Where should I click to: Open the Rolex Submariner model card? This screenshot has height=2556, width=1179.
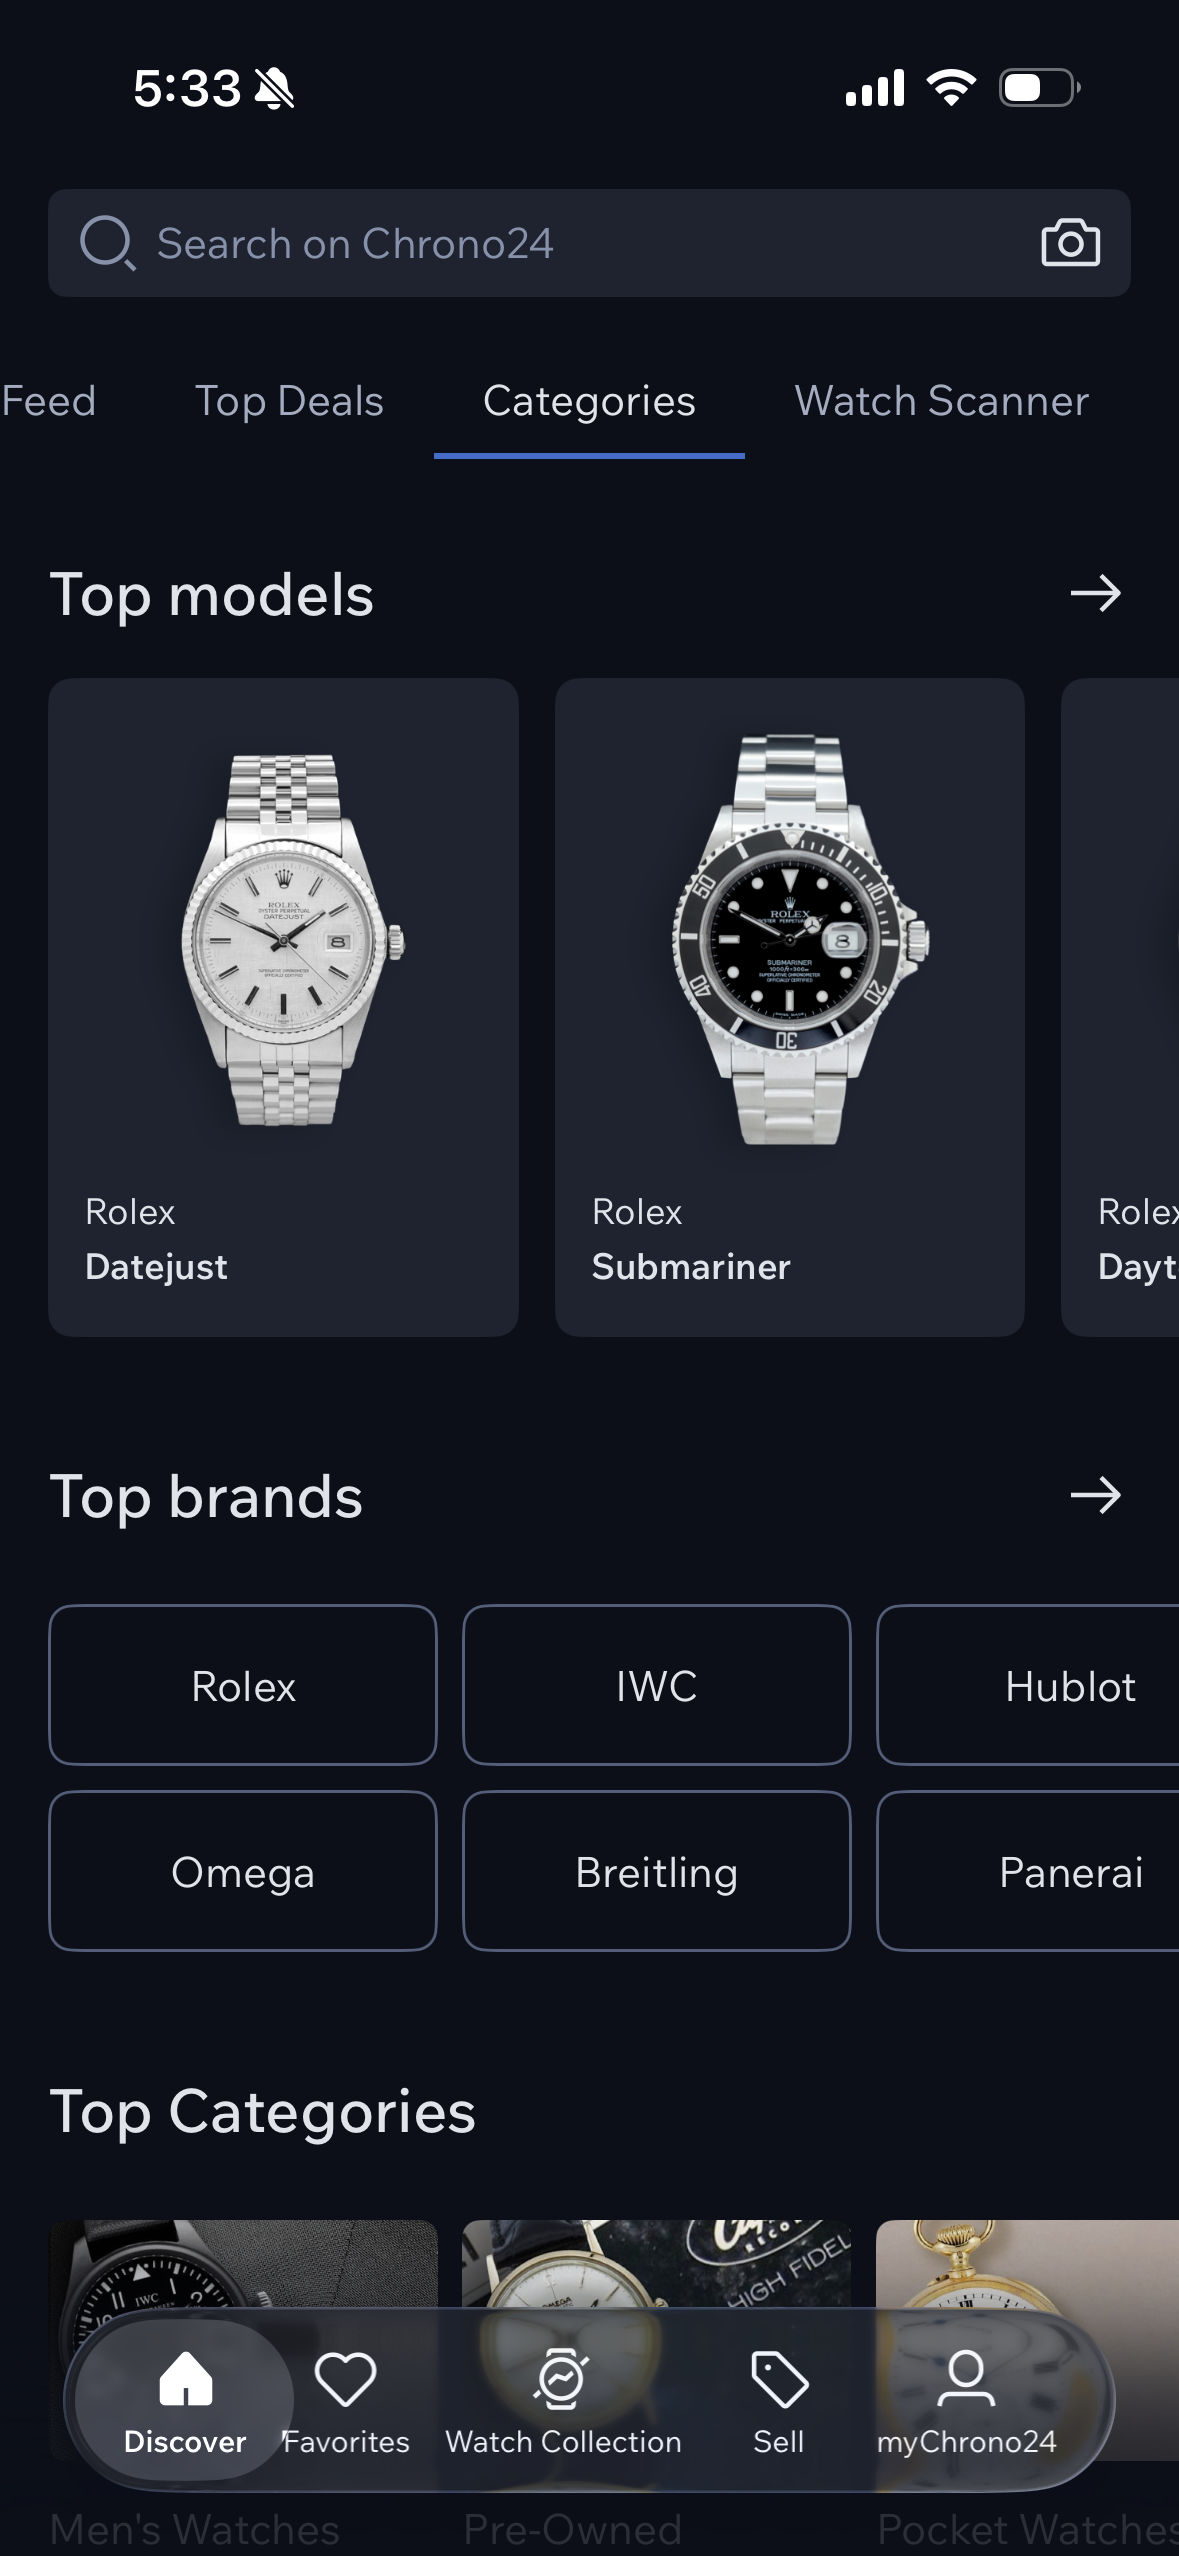pos(789,1006)
